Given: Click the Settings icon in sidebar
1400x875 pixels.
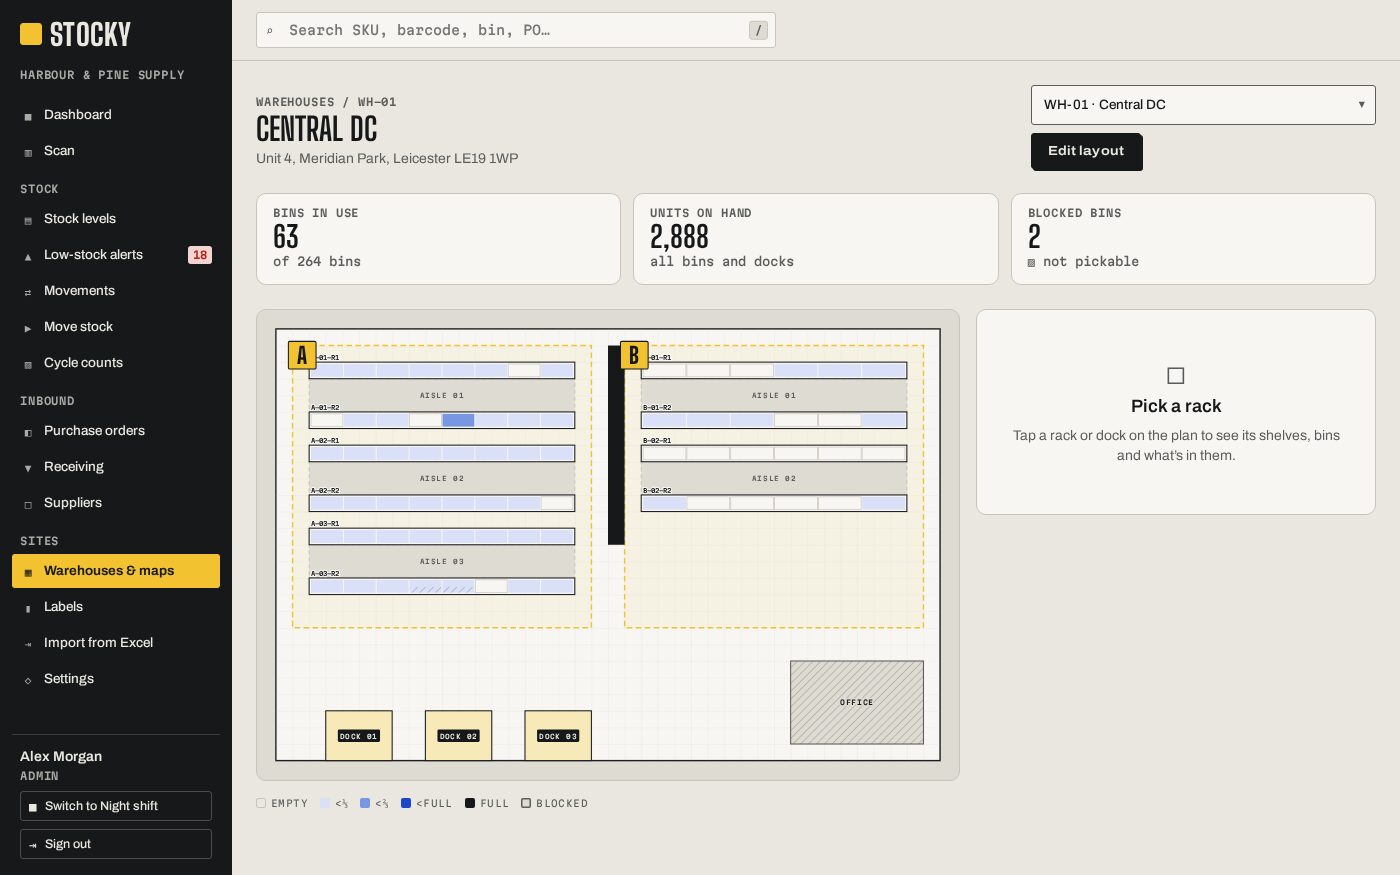Looking at the screenshot, I should tap(28, 680).
